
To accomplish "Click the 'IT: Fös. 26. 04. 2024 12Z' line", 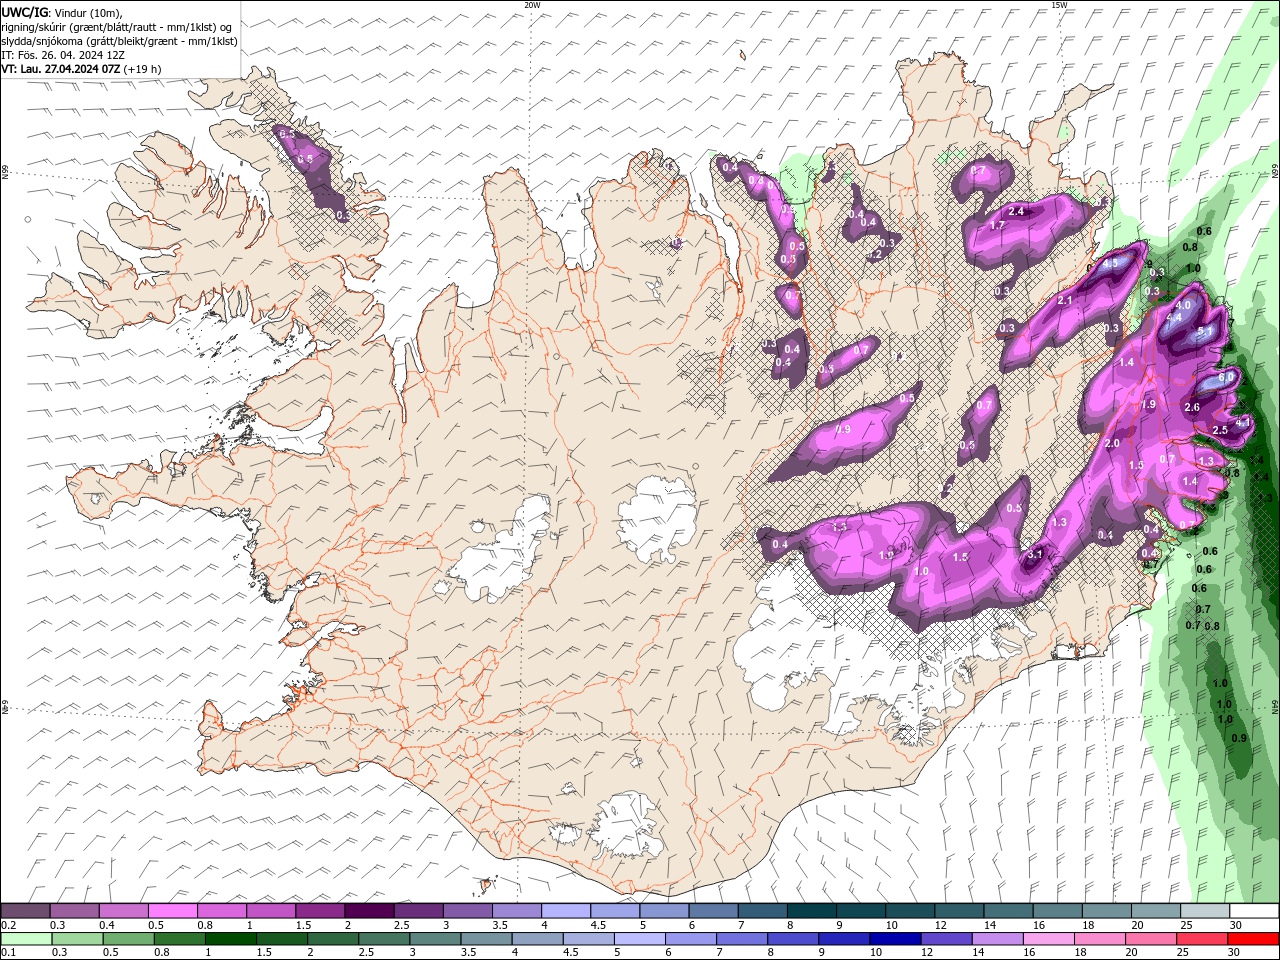I will [x=63, y=55].
